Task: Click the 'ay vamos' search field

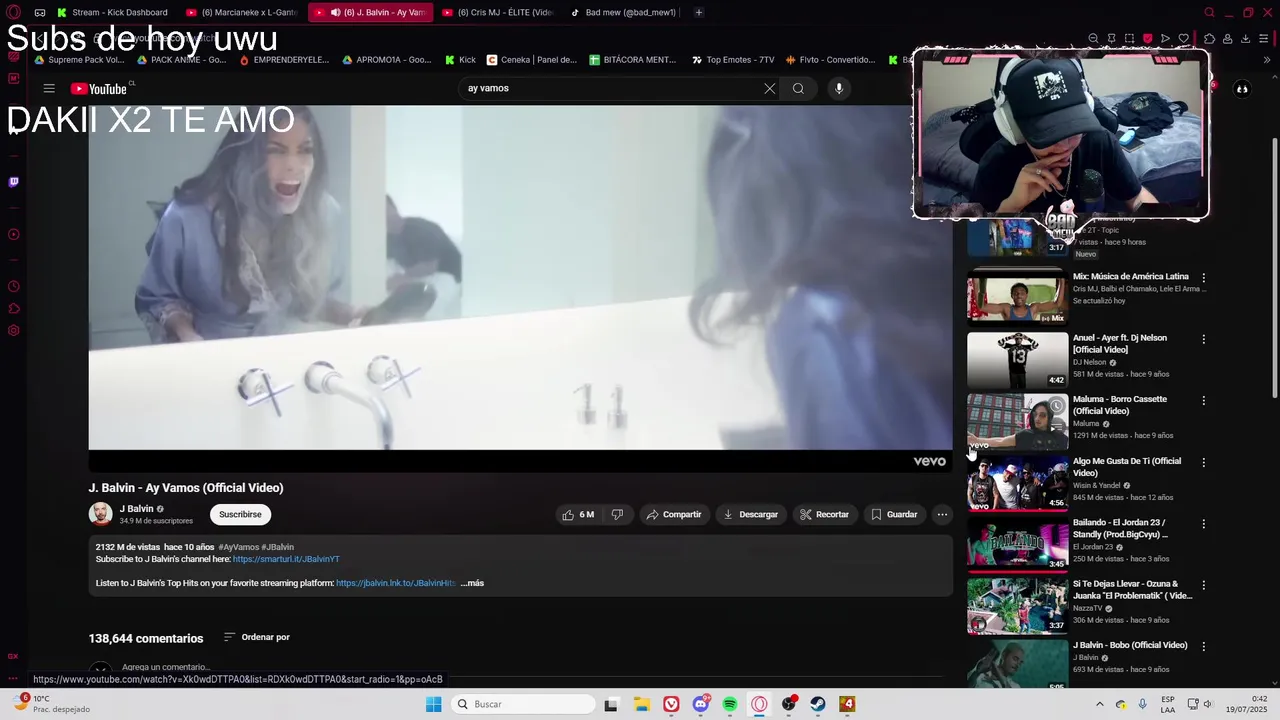Action: coord(610,88)
